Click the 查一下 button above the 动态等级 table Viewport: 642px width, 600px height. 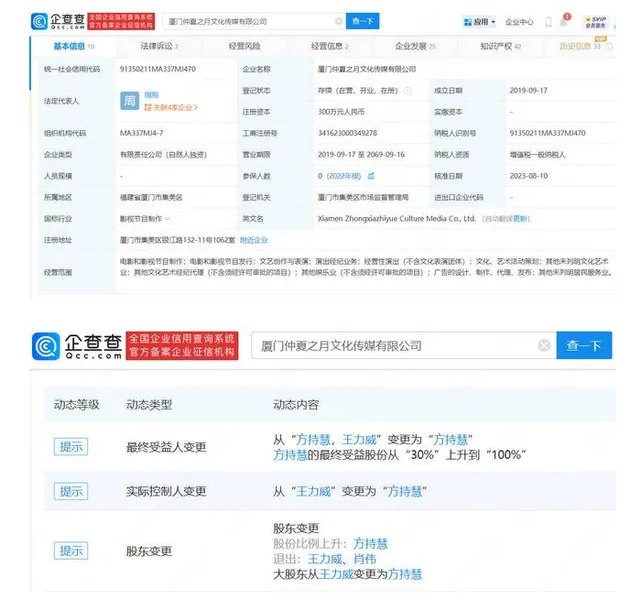point(584,346)
